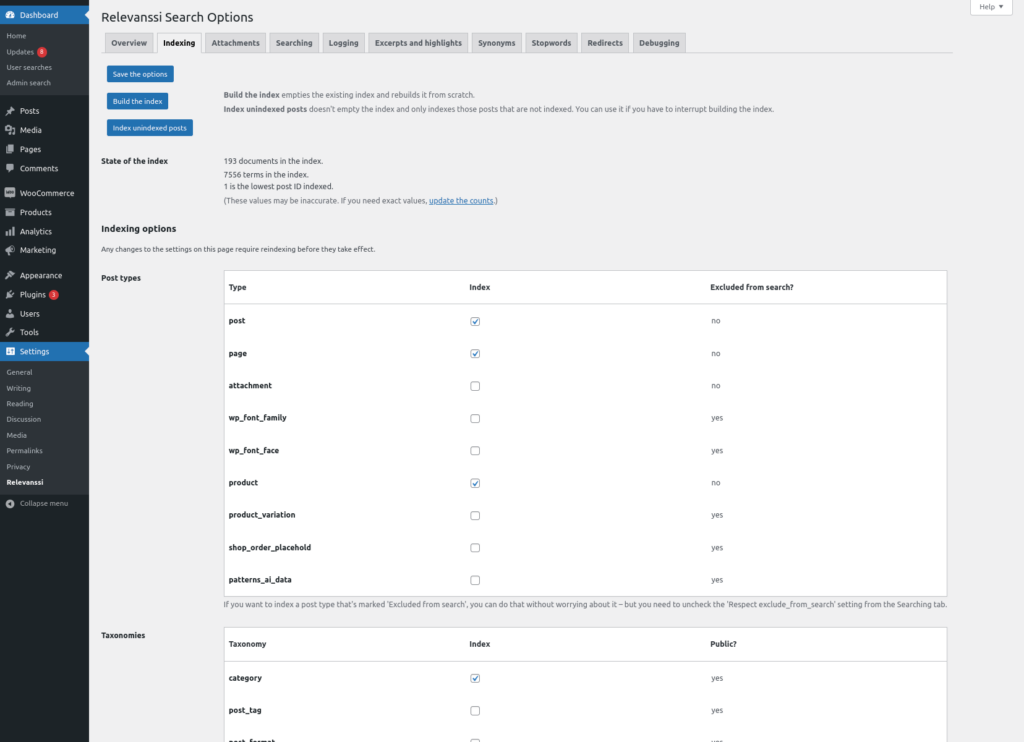Go to the Redirects tab
Viewport: 1024px width, 742px height.
tap(605, 43)
